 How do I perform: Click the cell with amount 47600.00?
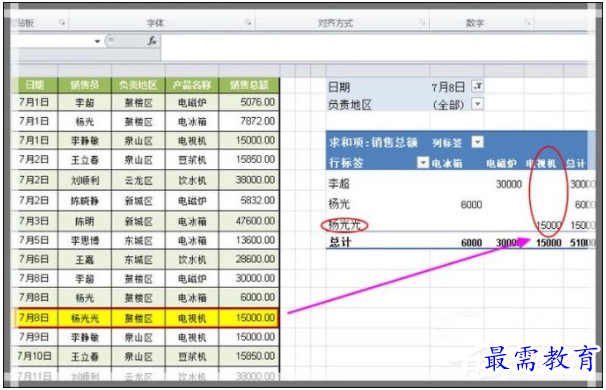point(249,221)
